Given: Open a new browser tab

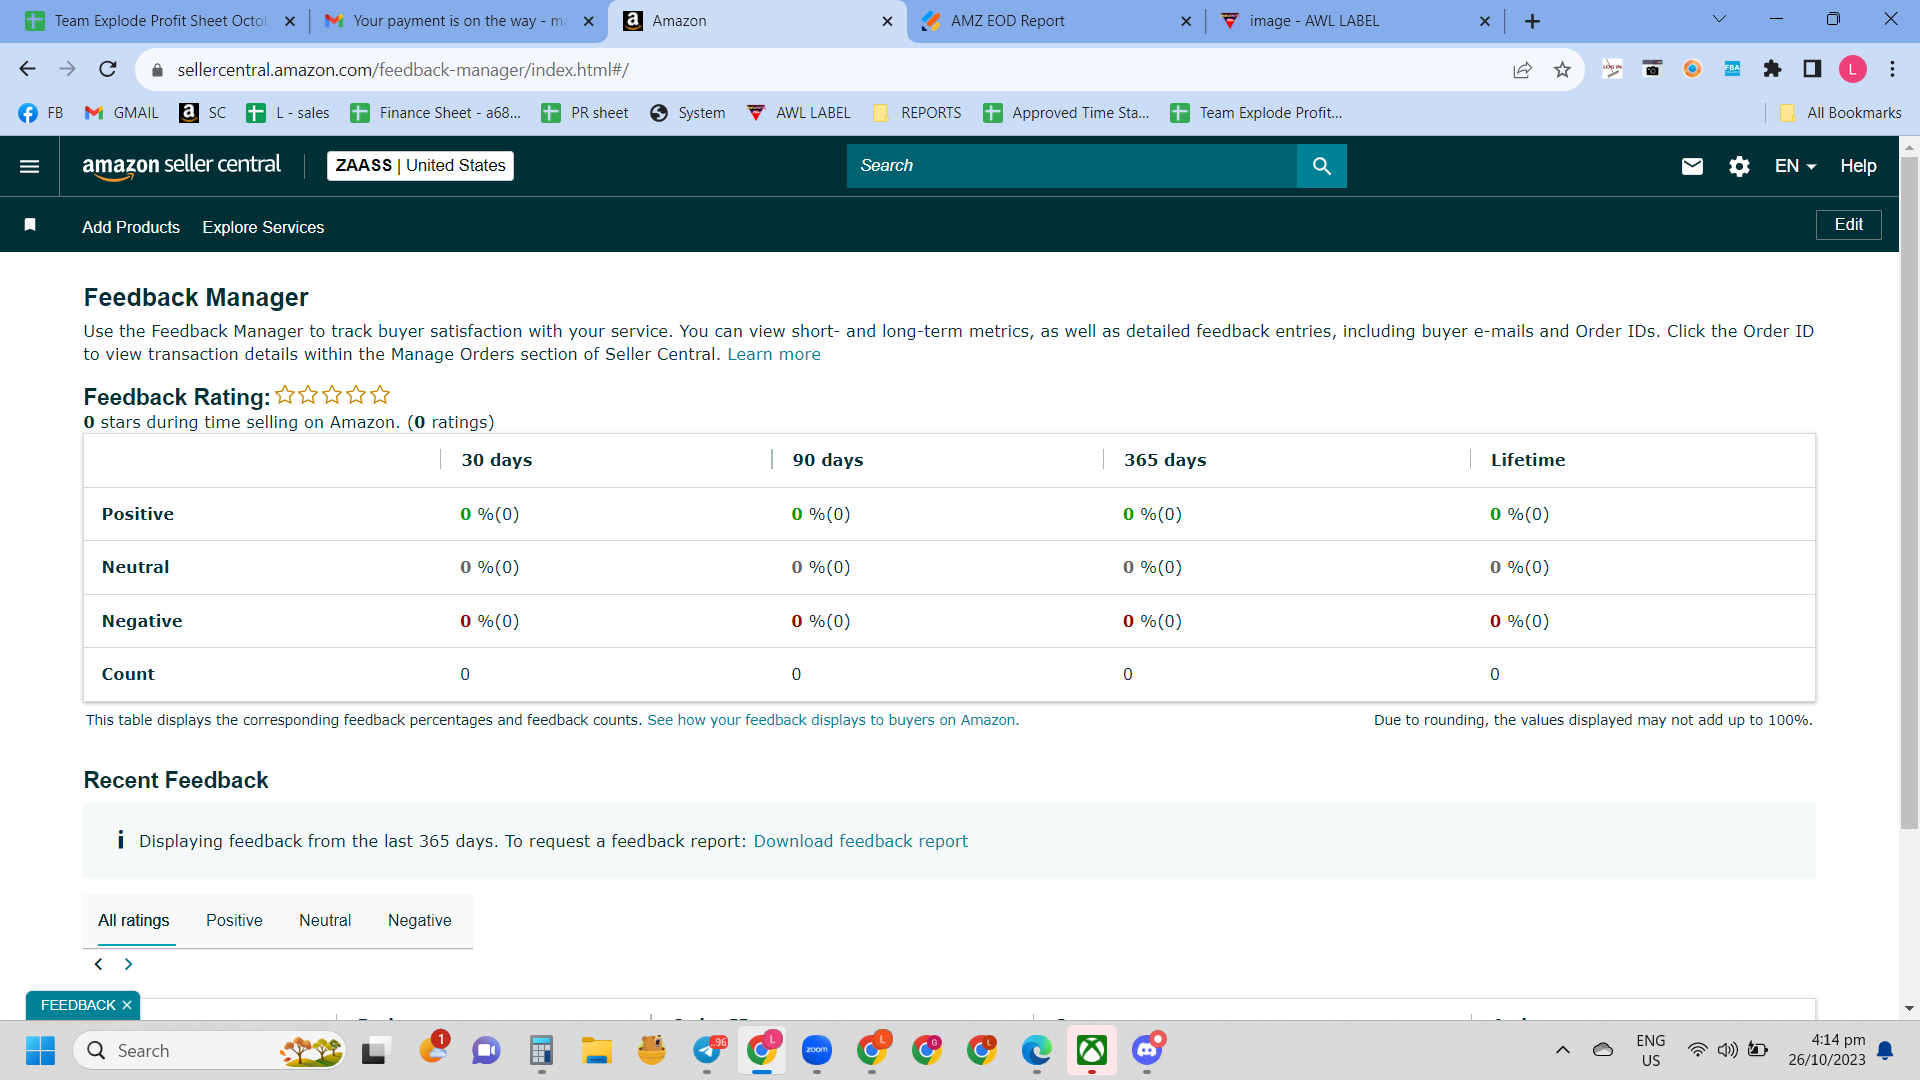Looking at the screenshot, I should pos(1532,21).
